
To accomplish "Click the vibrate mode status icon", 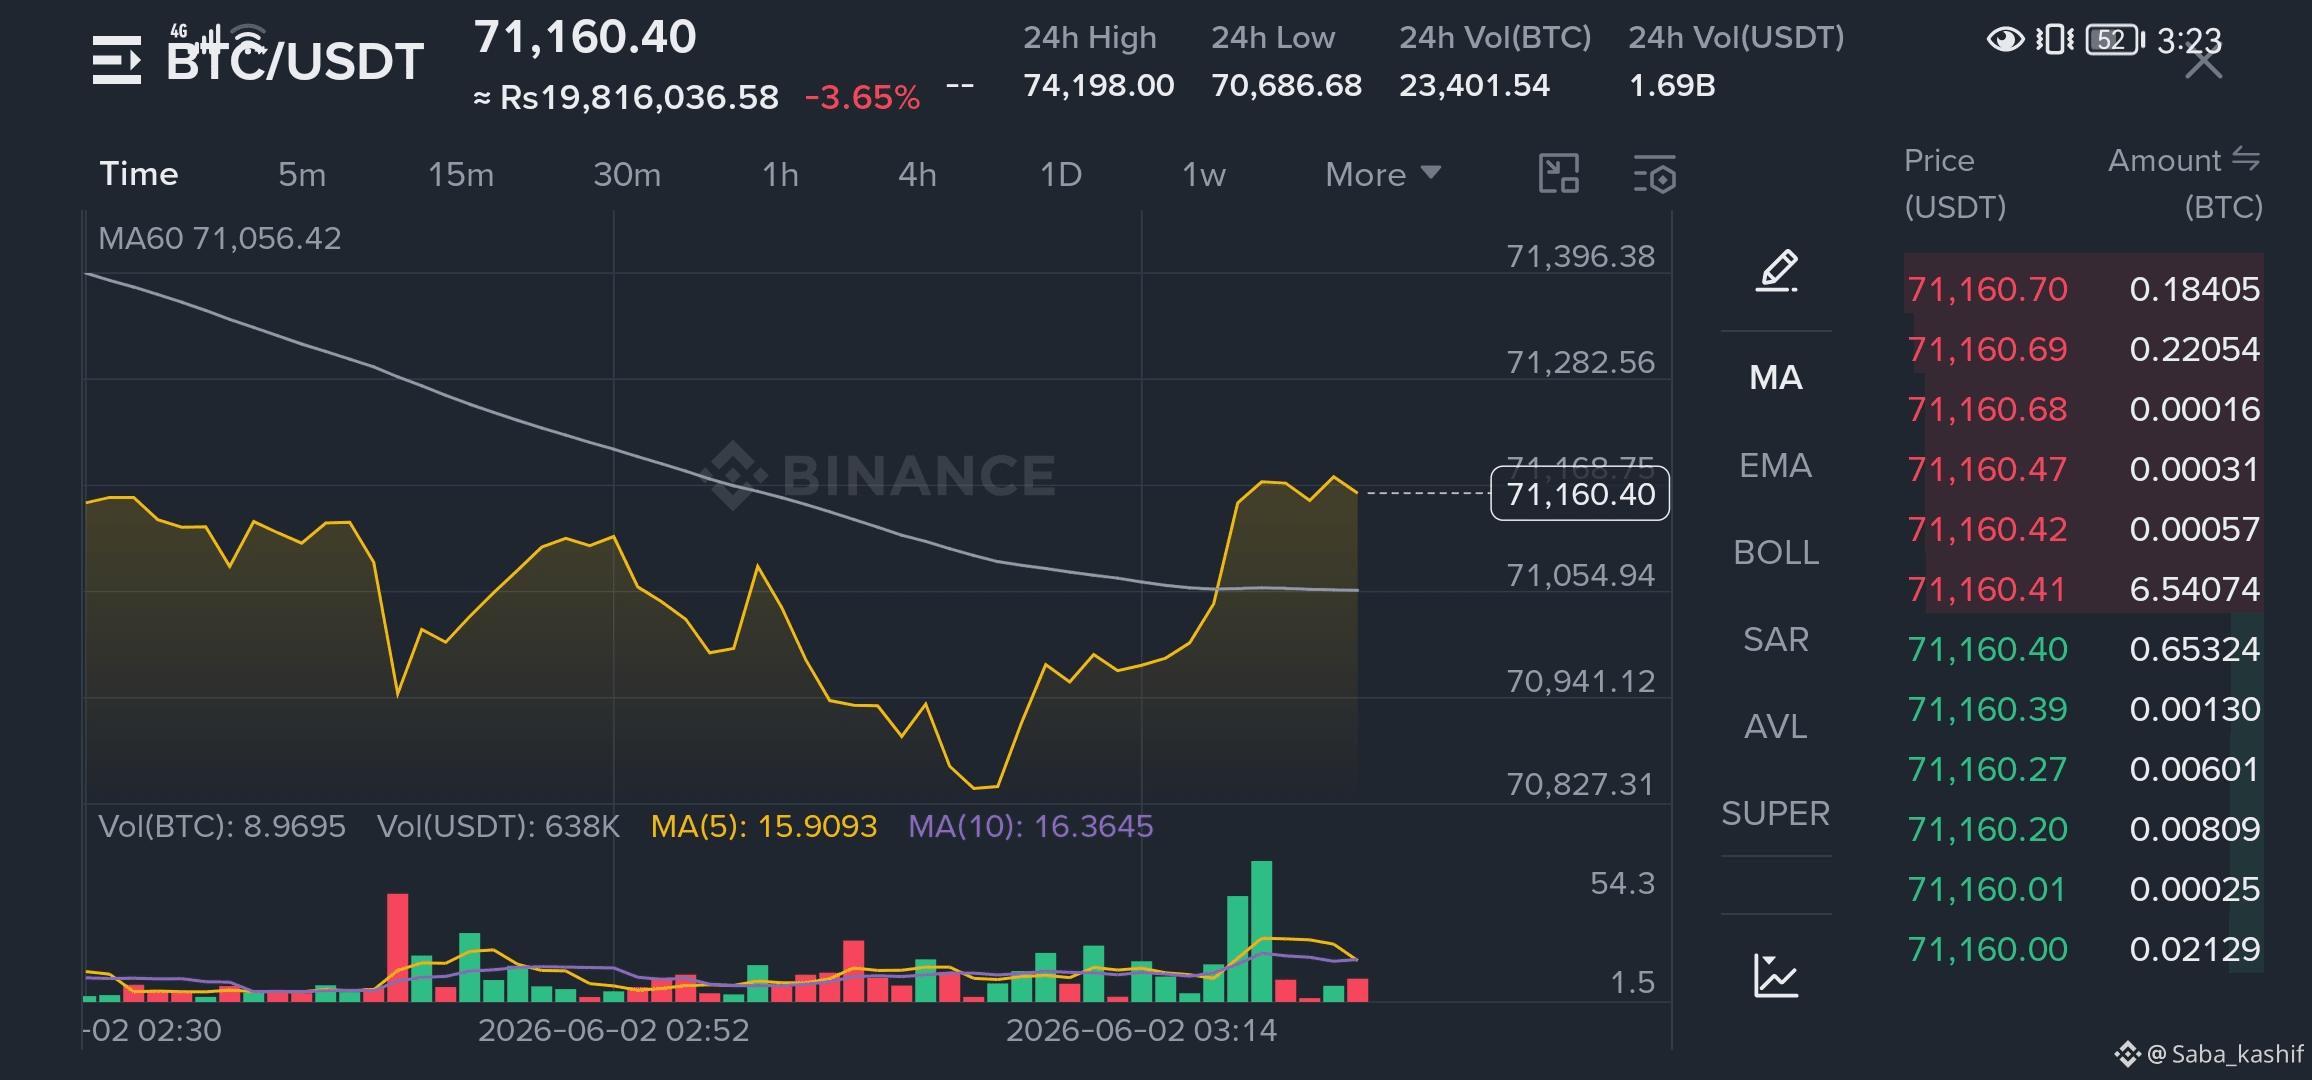I will tap(2055, 40).
